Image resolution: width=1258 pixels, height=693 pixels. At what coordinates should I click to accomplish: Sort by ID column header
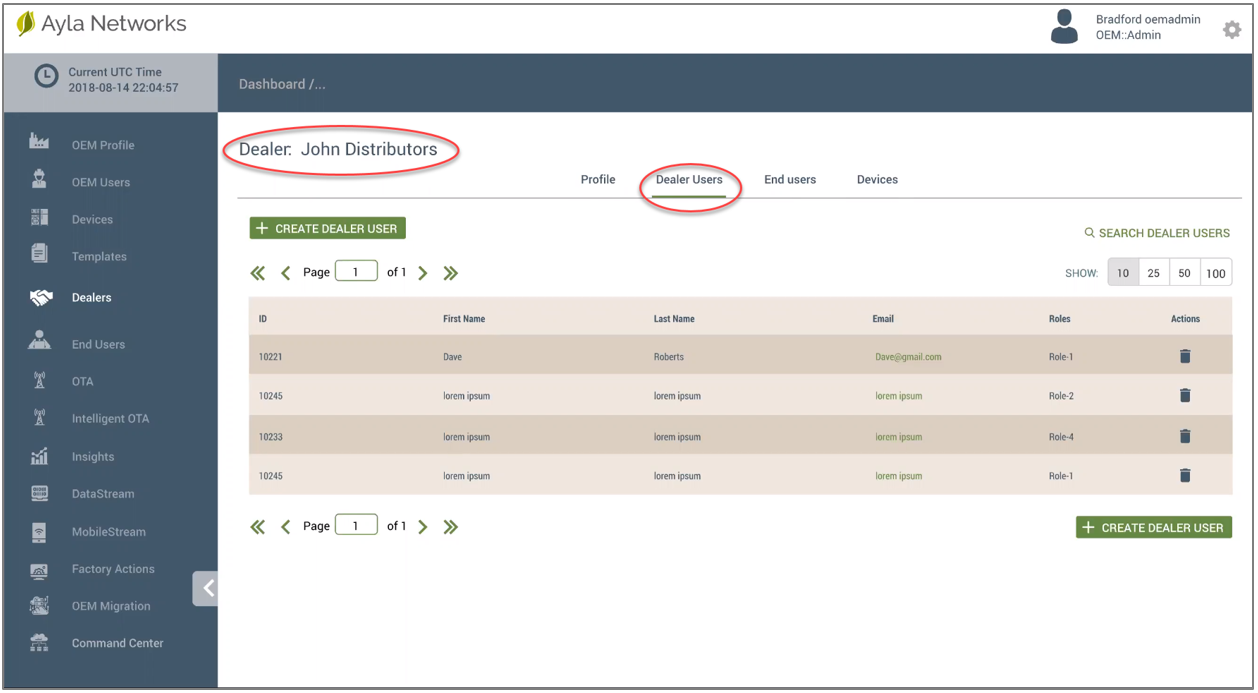tap(263, 319)
